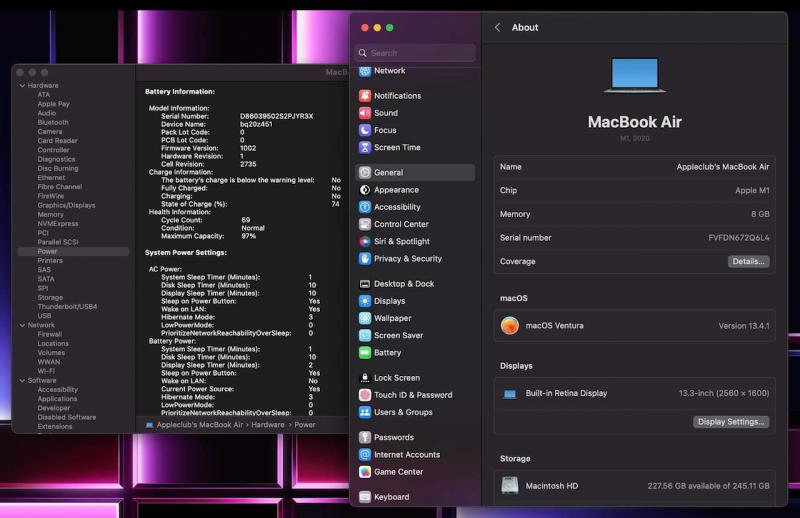This screenshot has width=800, height=518.
Task: Click the Apple M1 chip value
Action: 752,190
